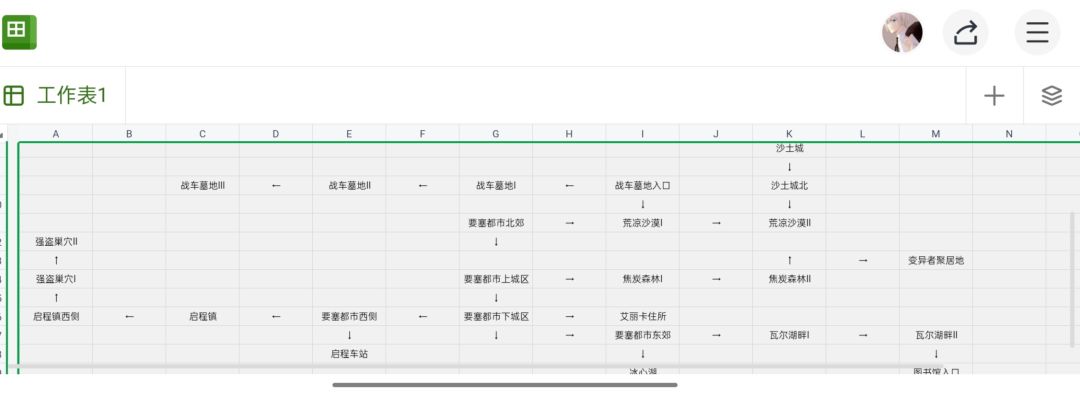Select the cell 战车墓地II
The image size is (1080, 397).
click(349, 185)
